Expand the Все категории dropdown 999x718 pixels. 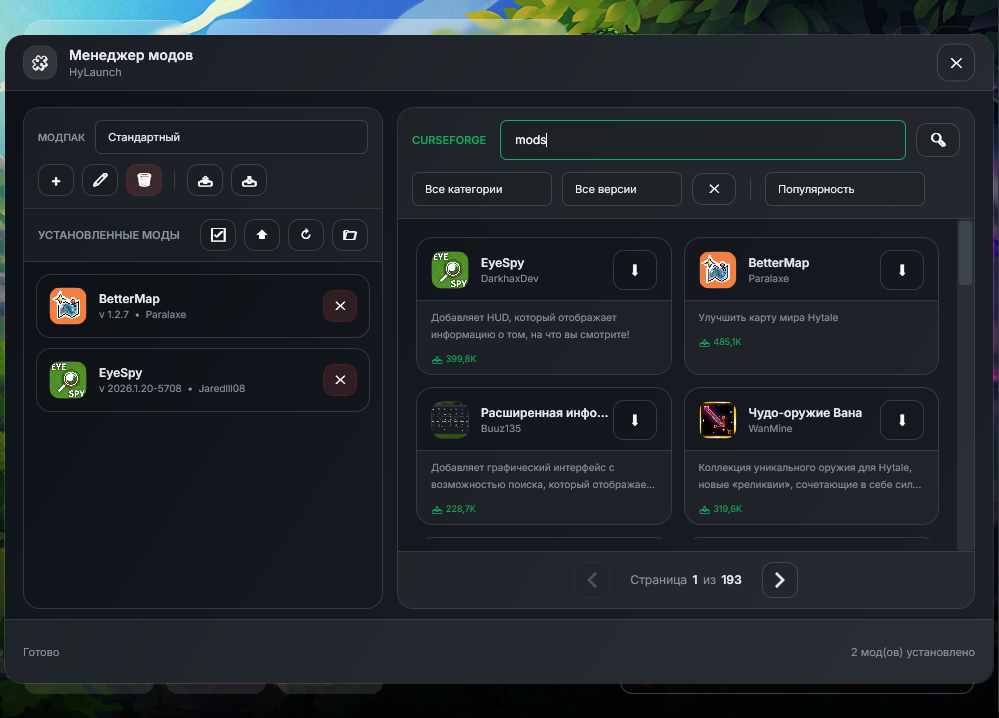coord(481,189)
